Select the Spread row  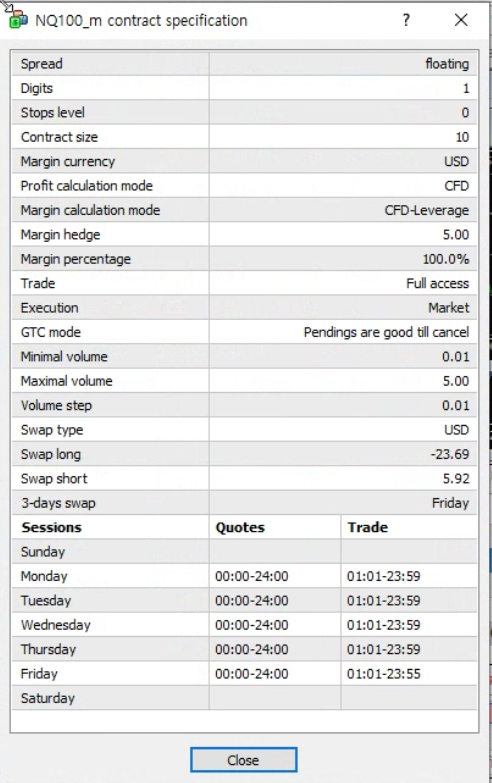(x=244, y=64)
